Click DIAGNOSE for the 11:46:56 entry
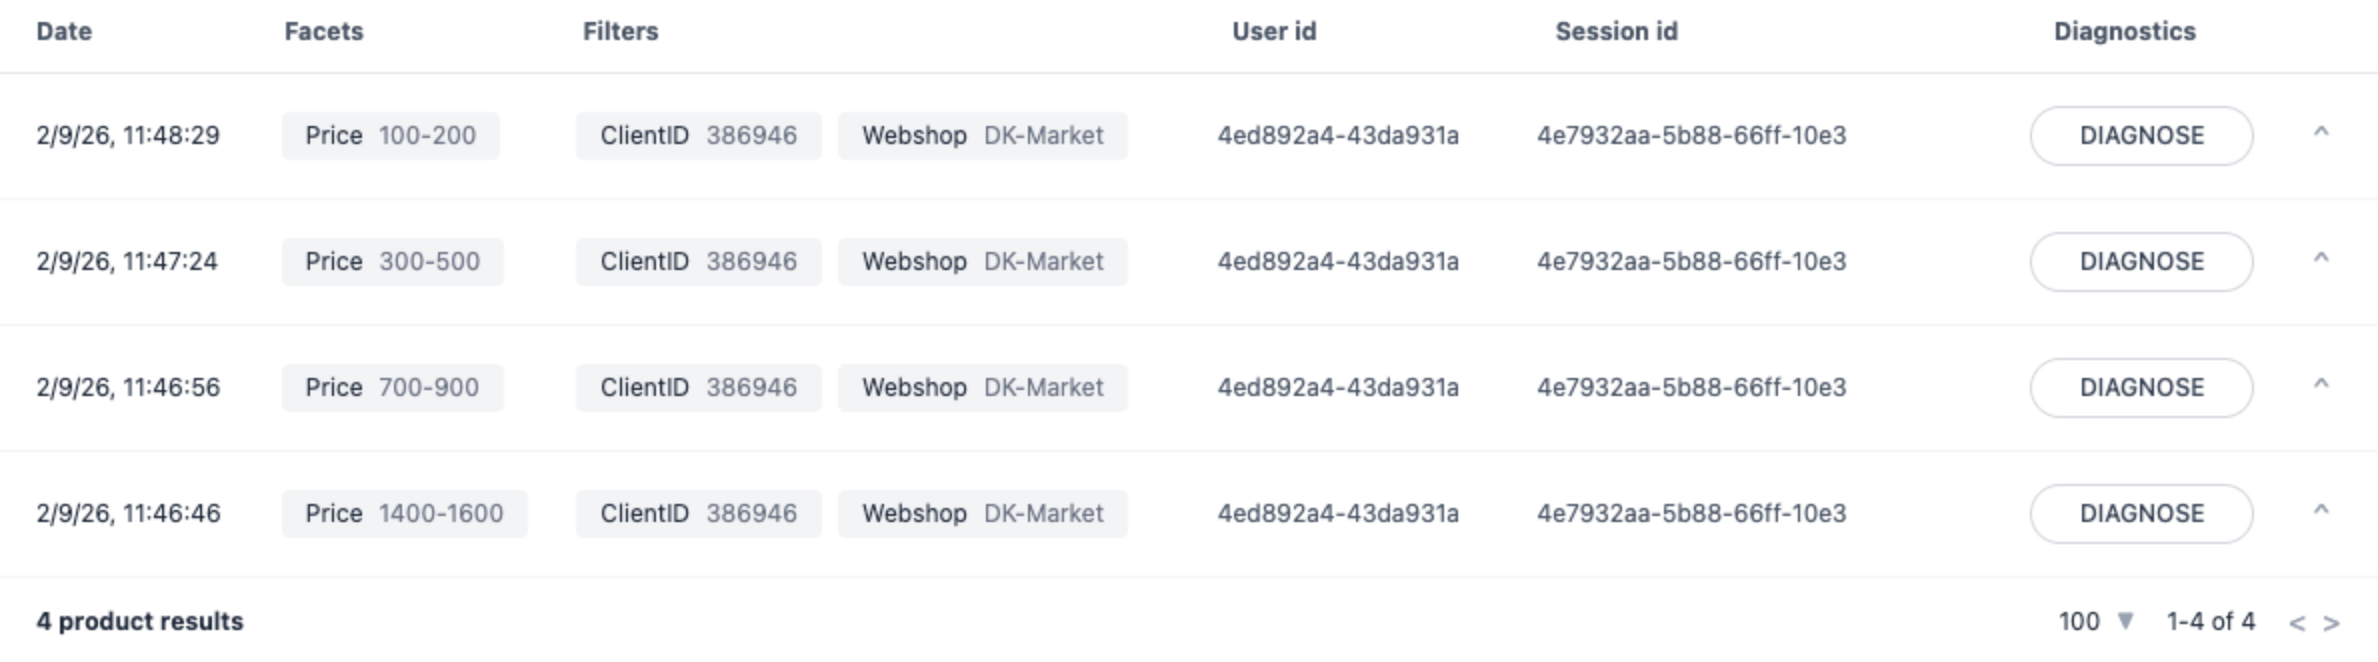The width and height of the screenshot is (2378, 662). 2141,388
